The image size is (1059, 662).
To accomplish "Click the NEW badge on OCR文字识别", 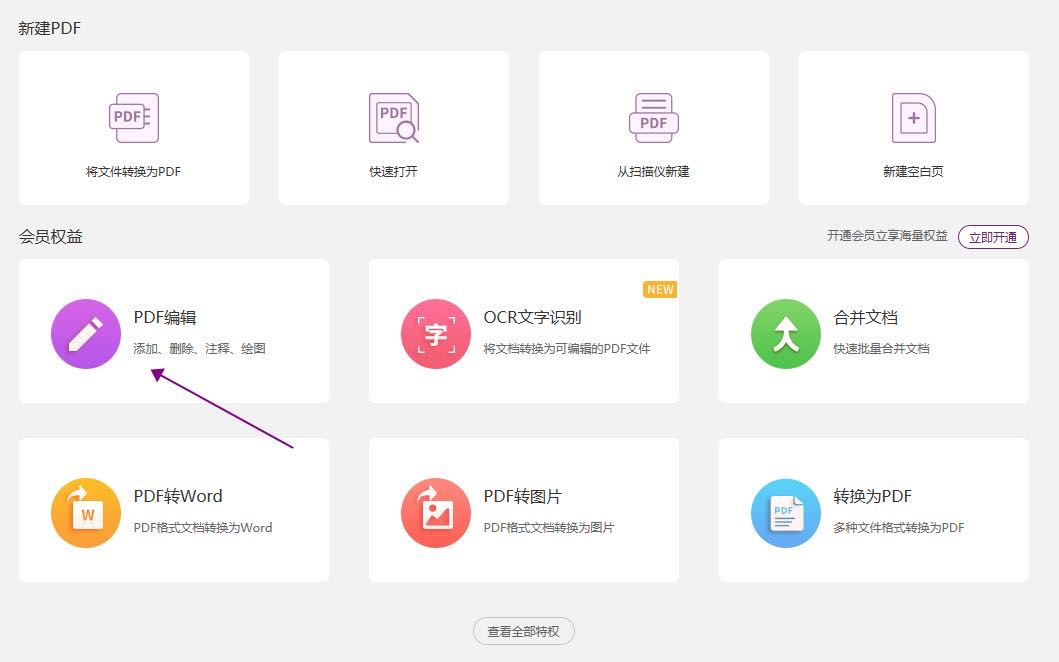I will click(660, 289).
